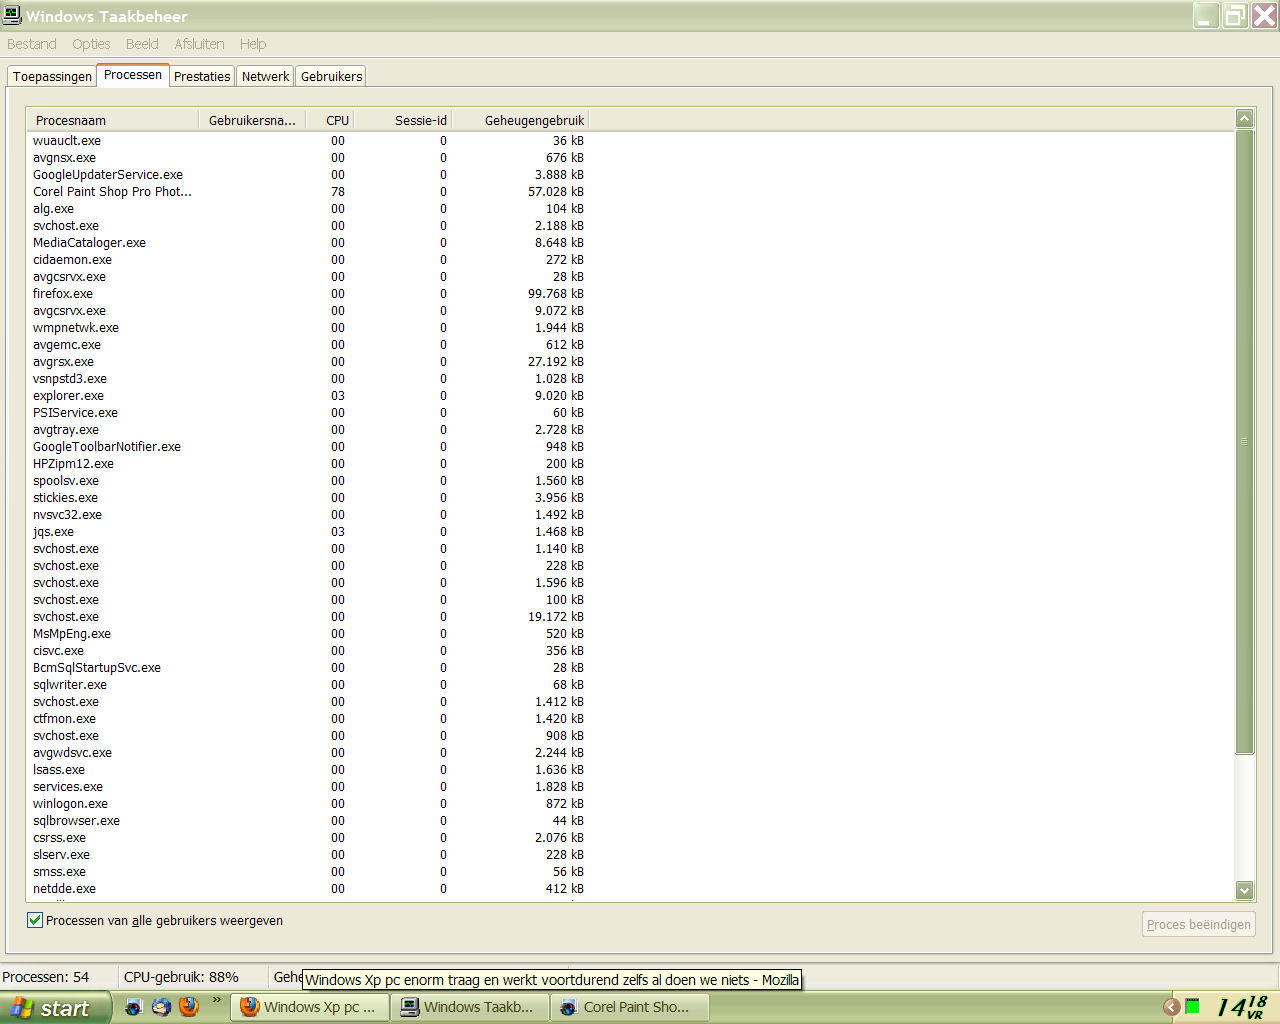The height and width of the screenshot is (1024, 1280).
Task: Expand hidden system tray icons arrow
Action: click(1171, 1007)
